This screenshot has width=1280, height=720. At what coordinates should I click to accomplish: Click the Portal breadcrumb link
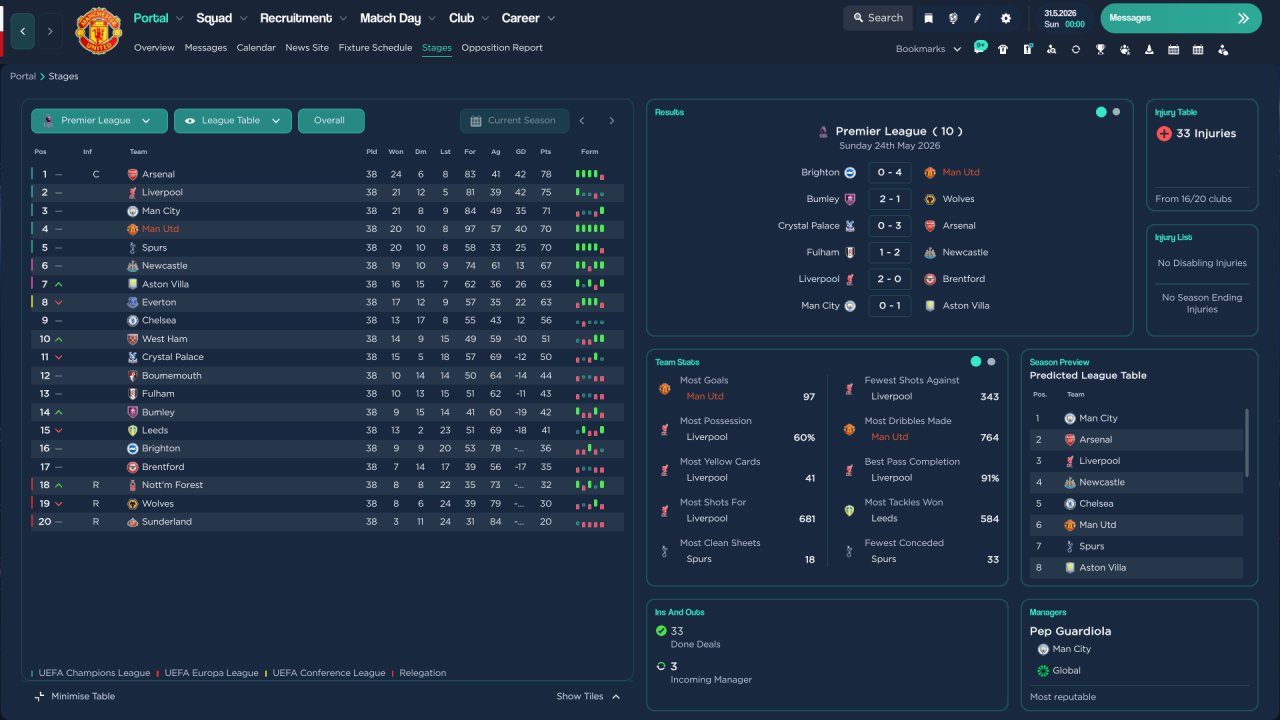pyautogui.click(x=23, y=76)
